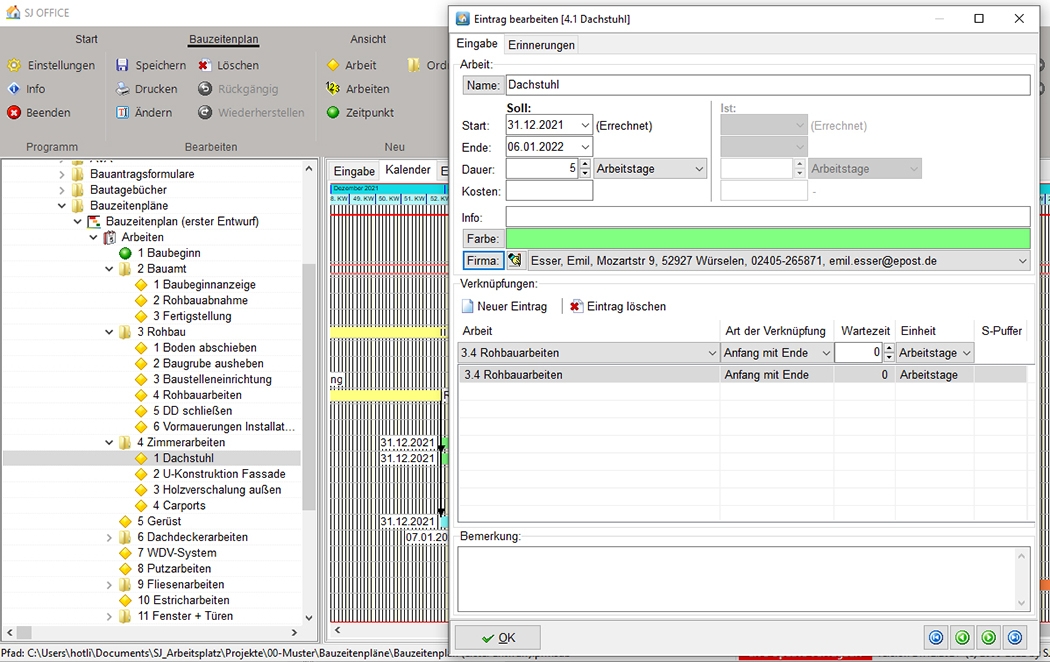Save with the Speichern icon

click(122, 66)
